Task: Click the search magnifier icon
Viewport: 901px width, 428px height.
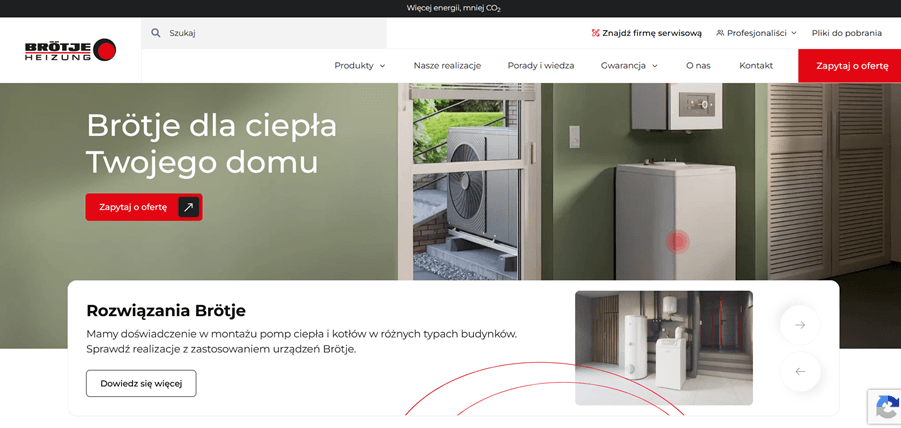Action: click(x=155, y=33)
